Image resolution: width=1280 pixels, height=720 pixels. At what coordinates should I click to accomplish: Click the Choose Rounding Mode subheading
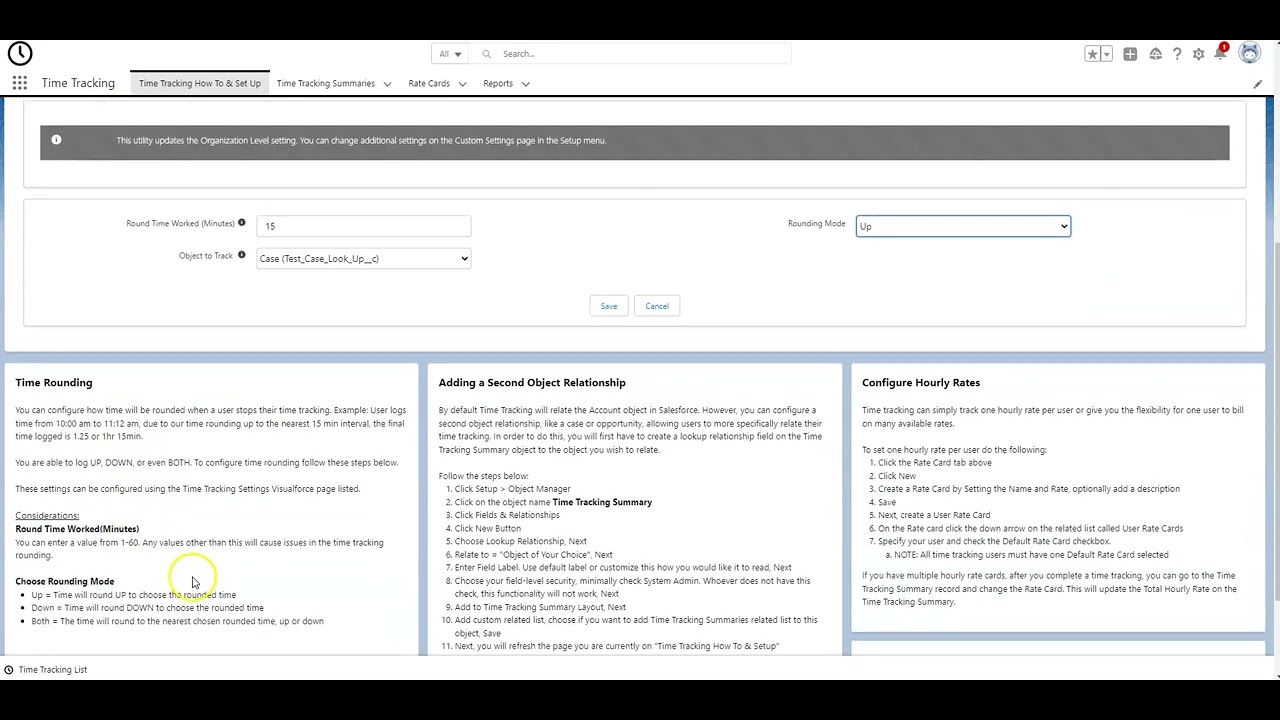(x=65, y=582)
